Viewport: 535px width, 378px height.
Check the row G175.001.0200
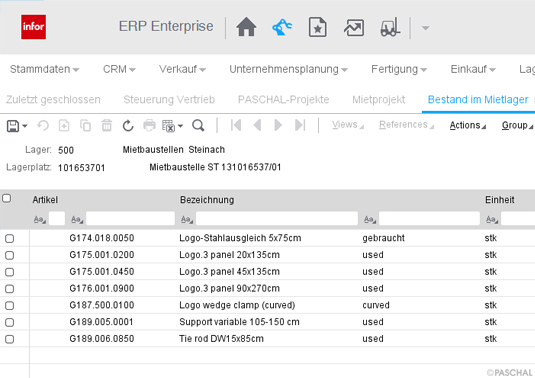click(x=10, y=255)
